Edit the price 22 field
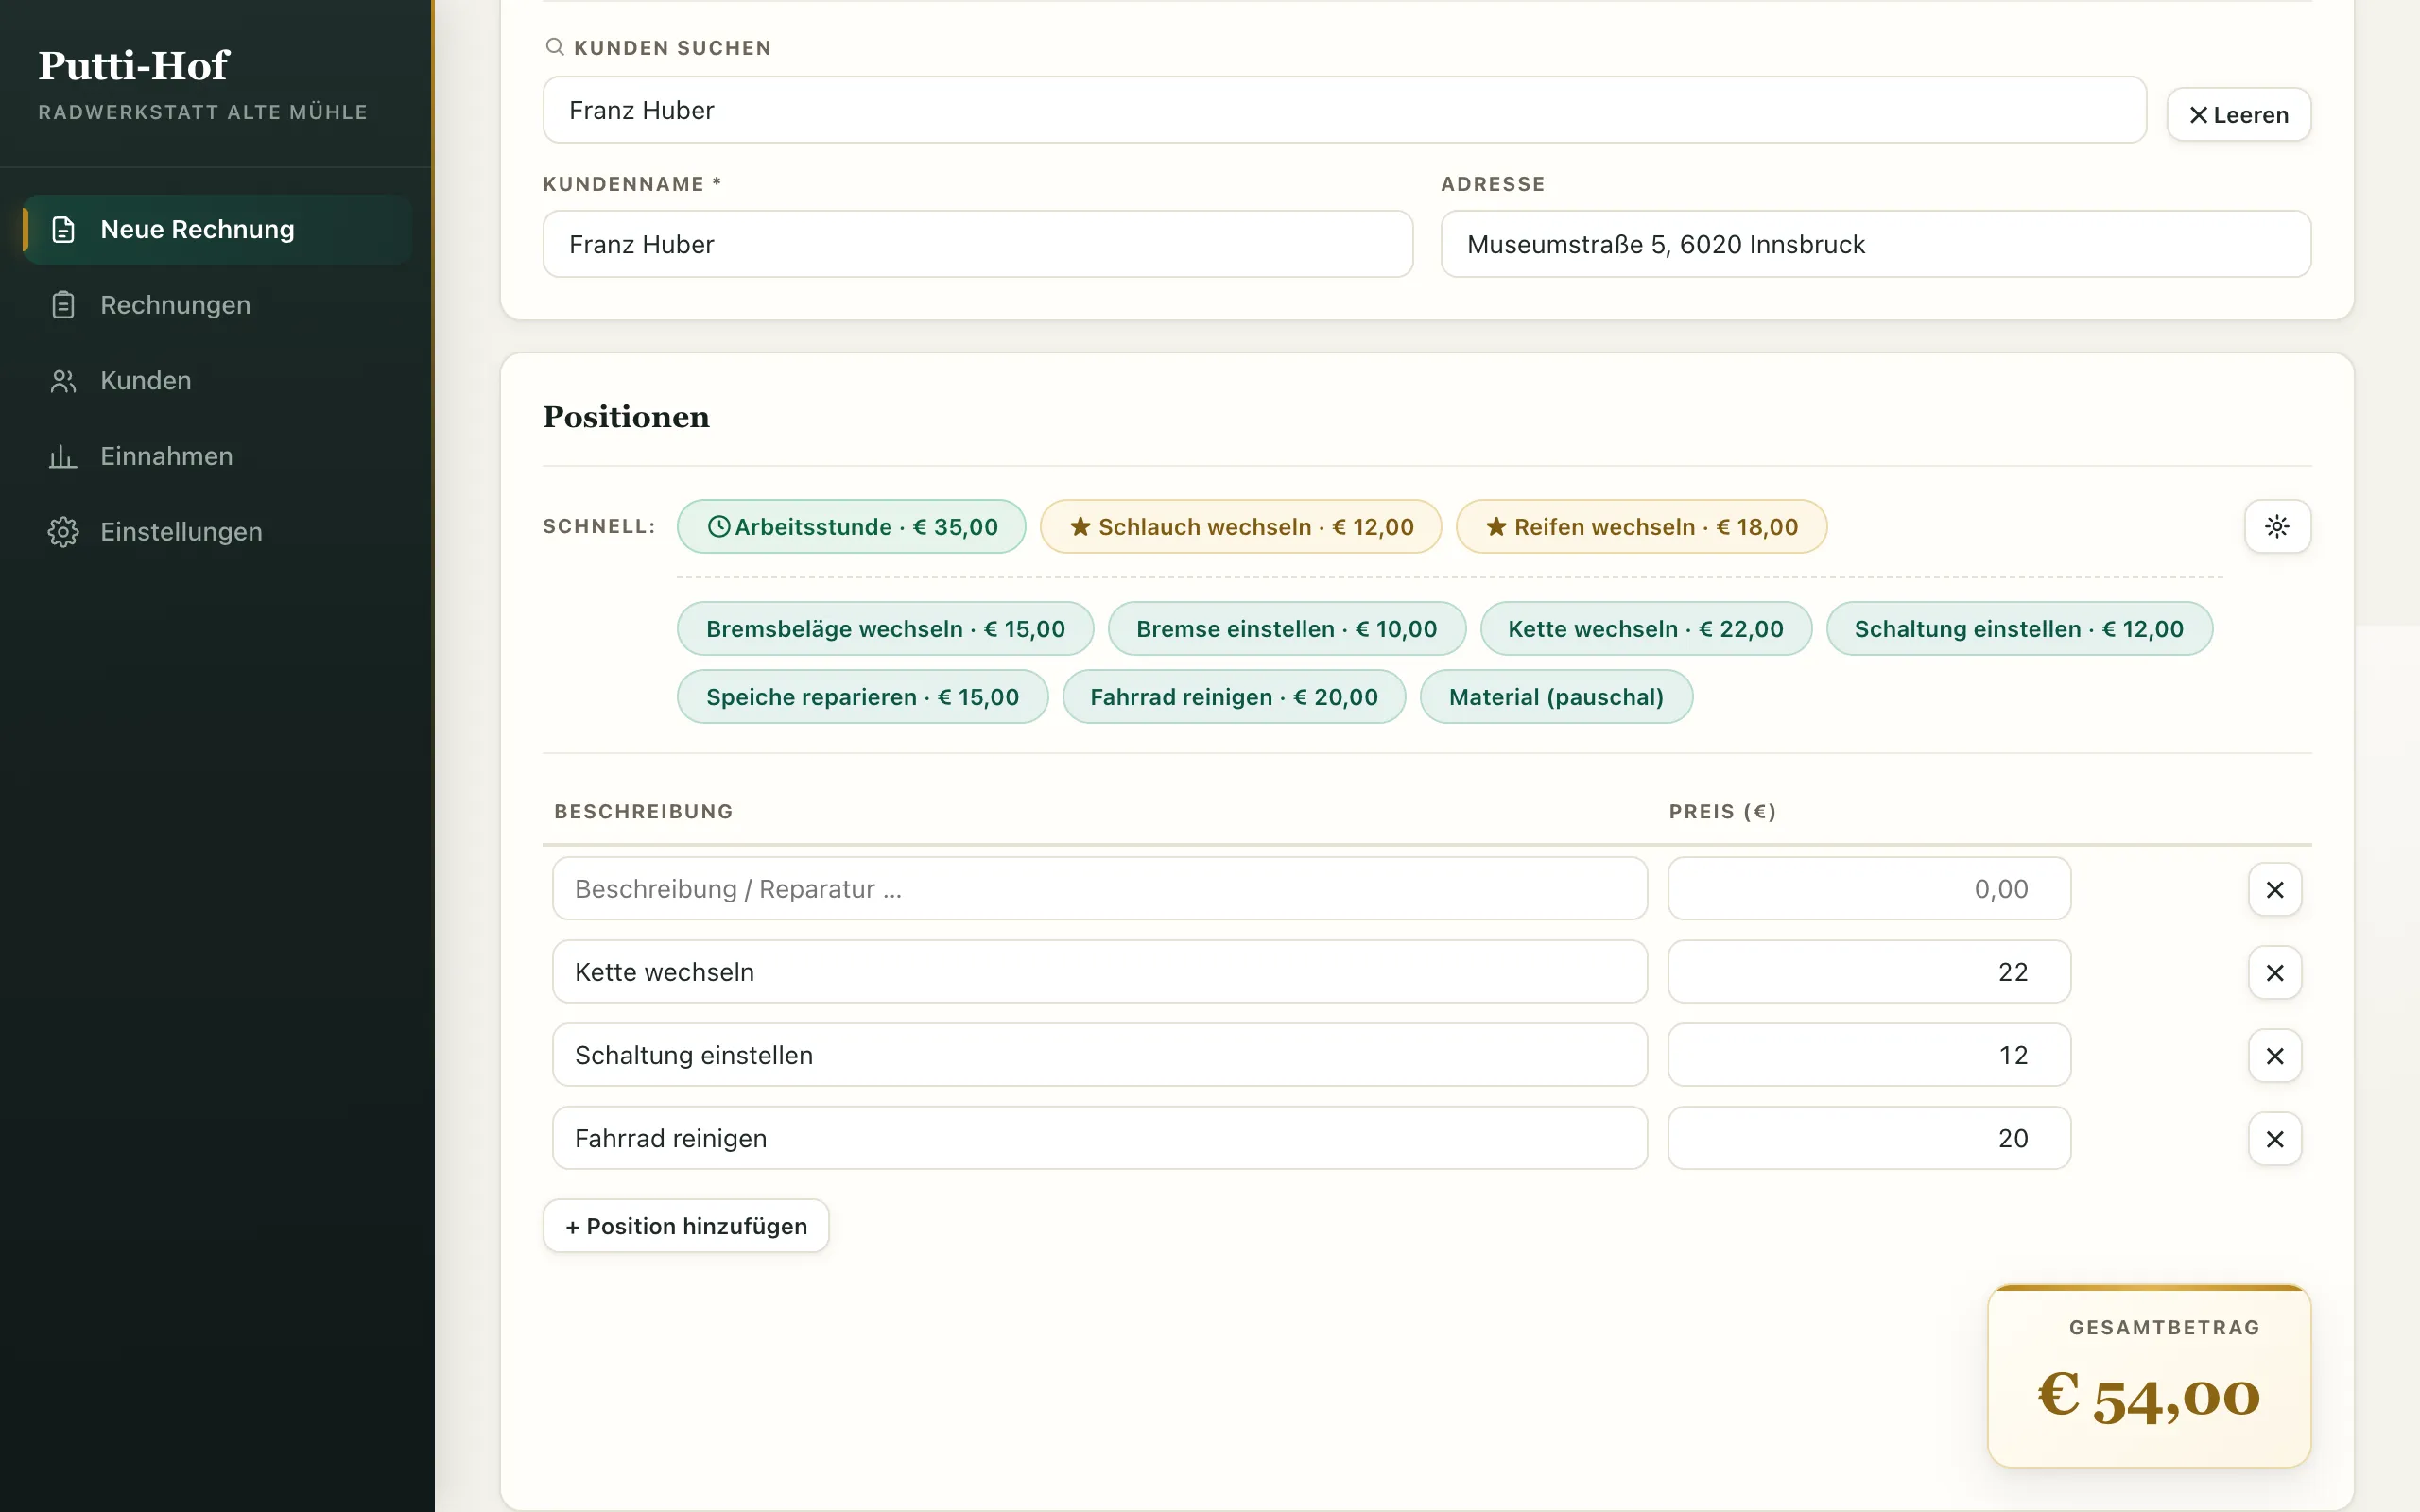The height and width of the screenshot is (1512, 2420). (1868, 971)
